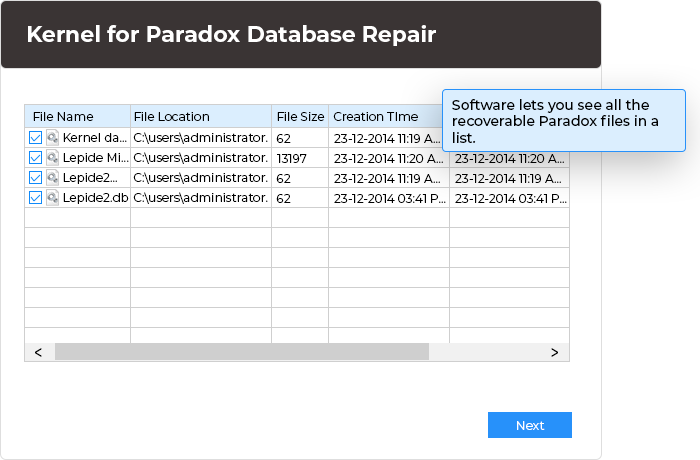Image resolution: width=700 pixels, height=460 pixels.
Task: Uncheck the Kernel da... file checkbox
Action: 35,138
